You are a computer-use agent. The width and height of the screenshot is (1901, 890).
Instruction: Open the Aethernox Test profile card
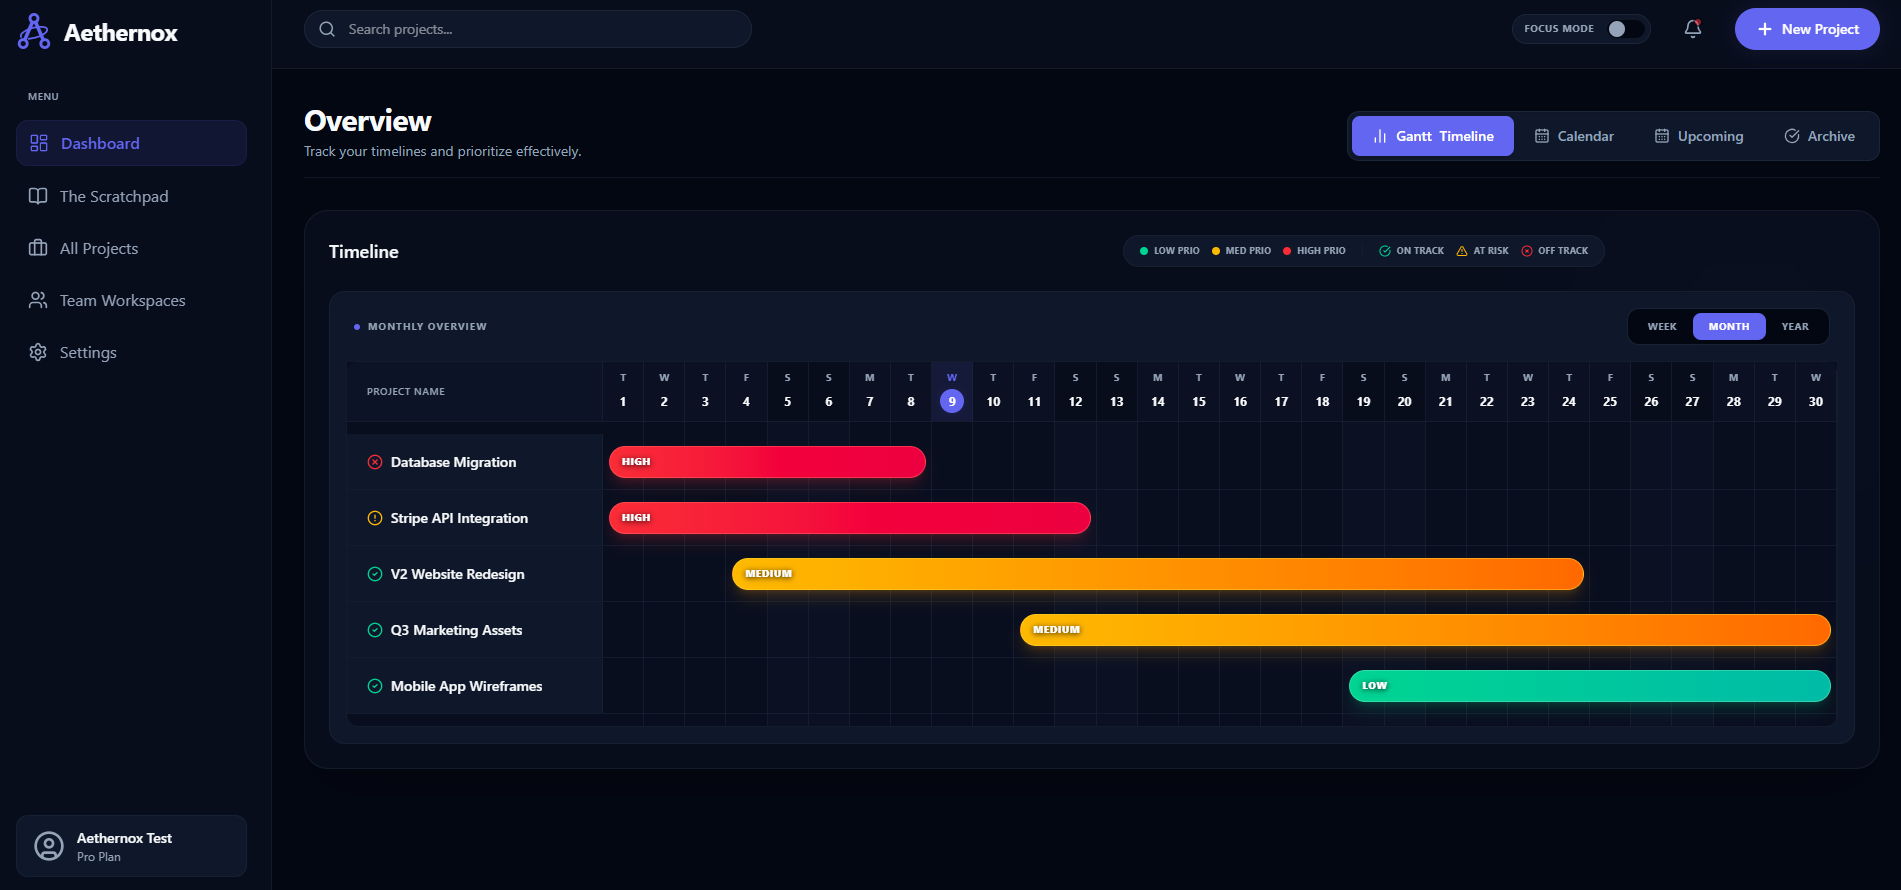pyautogui.click(x=131, y=846)
